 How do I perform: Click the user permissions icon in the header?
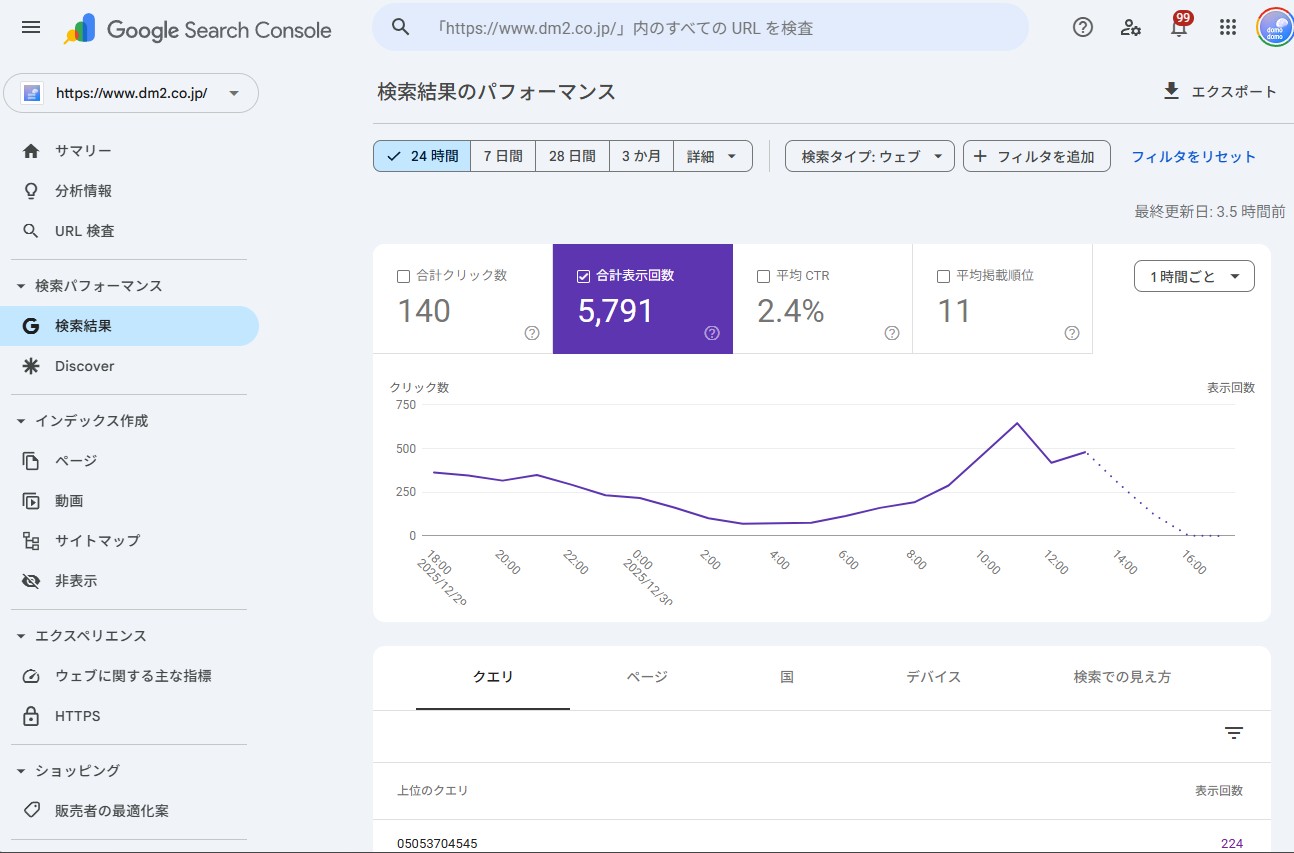pyautogui.click(x=1130, y=28)
